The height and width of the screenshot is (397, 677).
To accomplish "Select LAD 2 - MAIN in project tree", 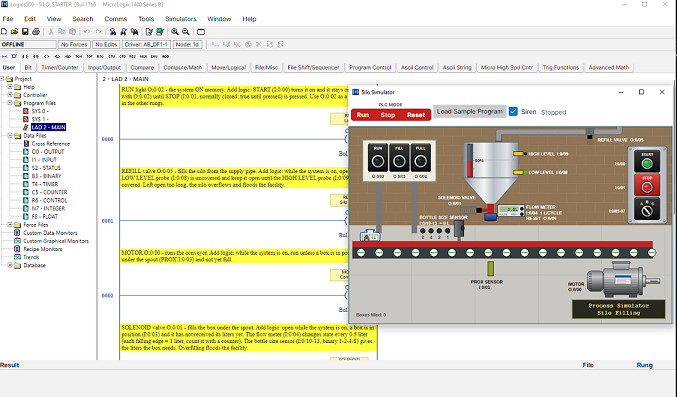I will (48, 127).
